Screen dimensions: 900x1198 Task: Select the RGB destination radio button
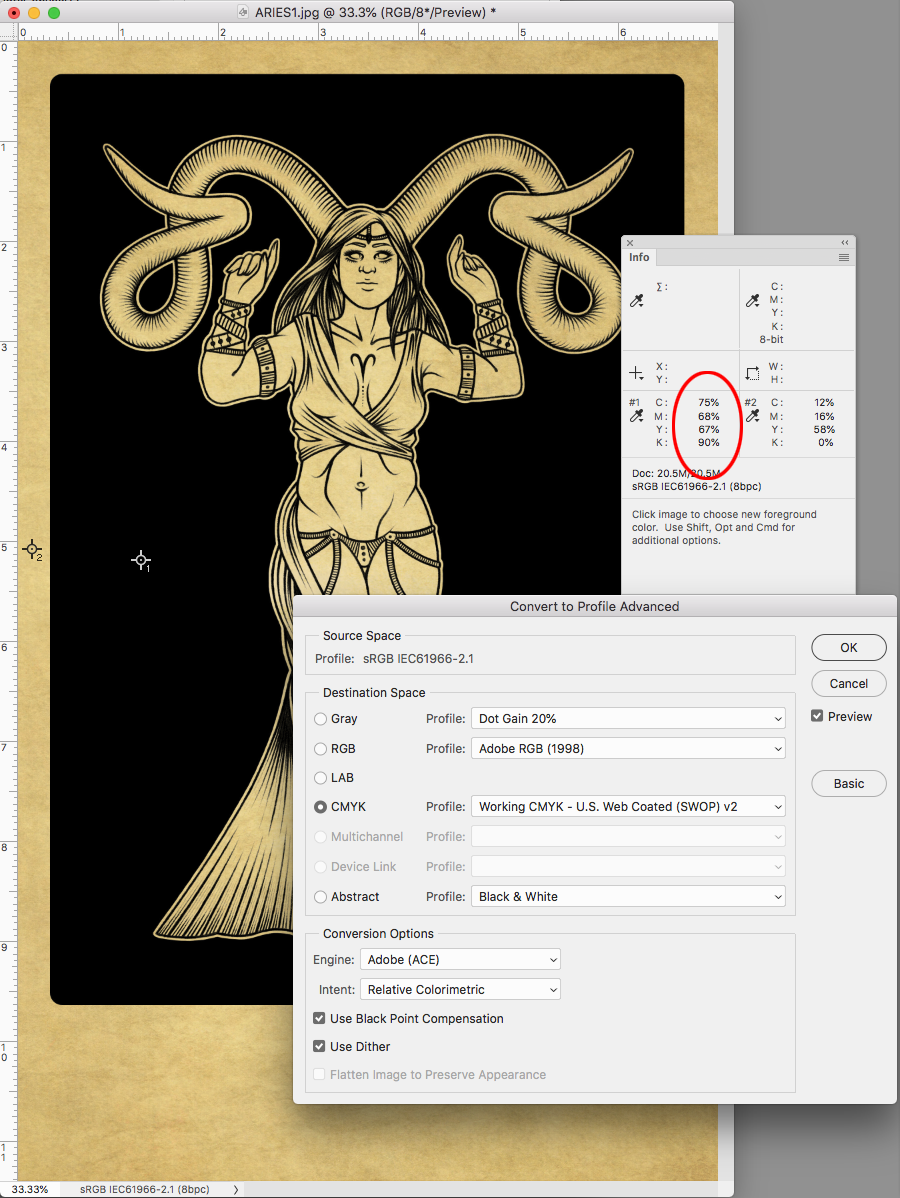pyautogui.click(x=321, y=749)
